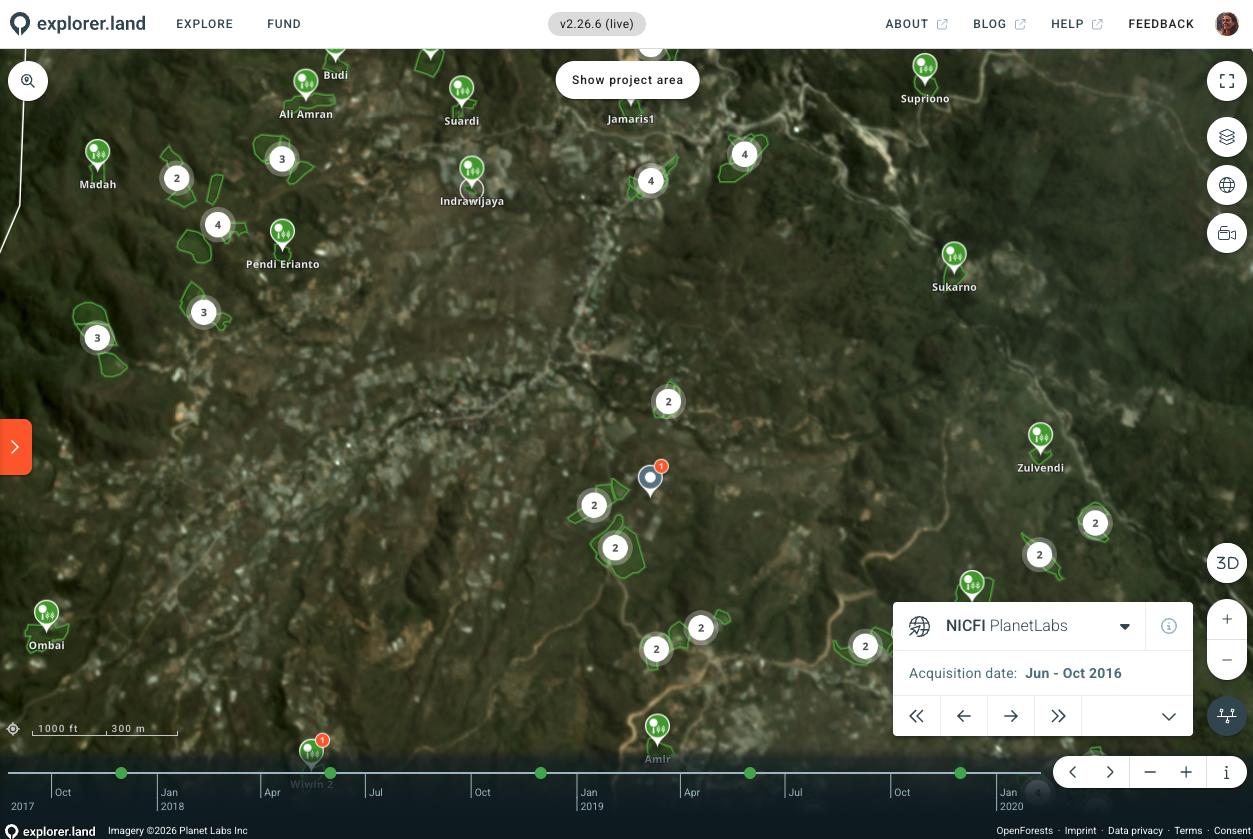Screen dimensions: 1253x839
Task: Select timeline dot between Apr and Jul 2018
Action: 330,773
